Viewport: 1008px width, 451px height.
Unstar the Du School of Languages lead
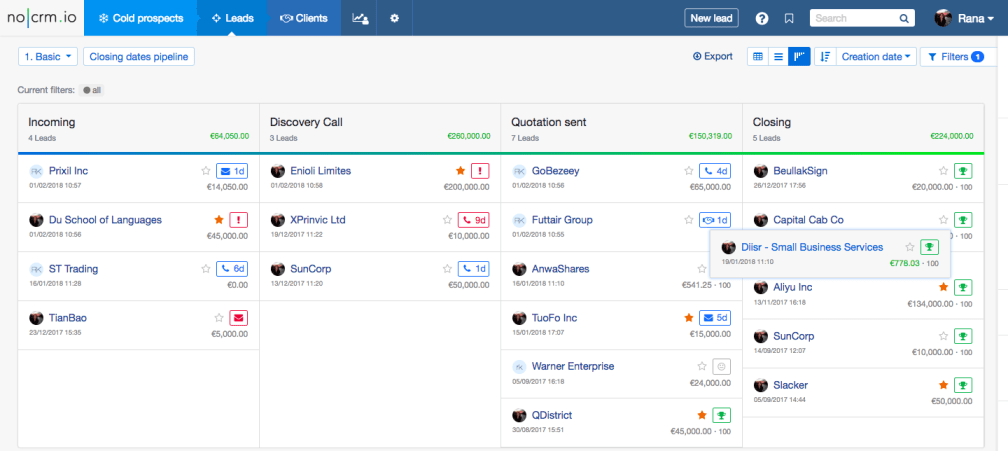pos(219,220)
